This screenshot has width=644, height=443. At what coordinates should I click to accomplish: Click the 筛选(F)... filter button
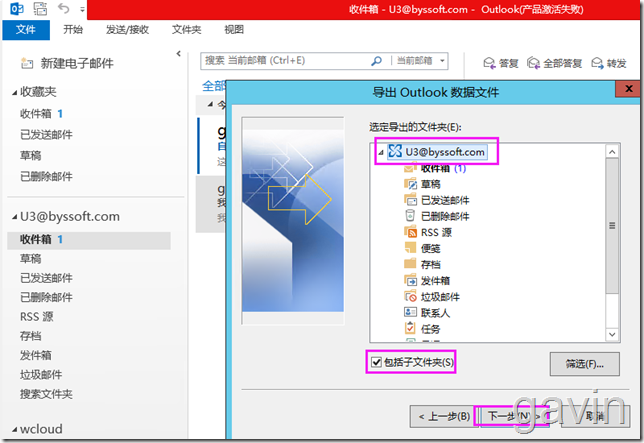(584, 364)
